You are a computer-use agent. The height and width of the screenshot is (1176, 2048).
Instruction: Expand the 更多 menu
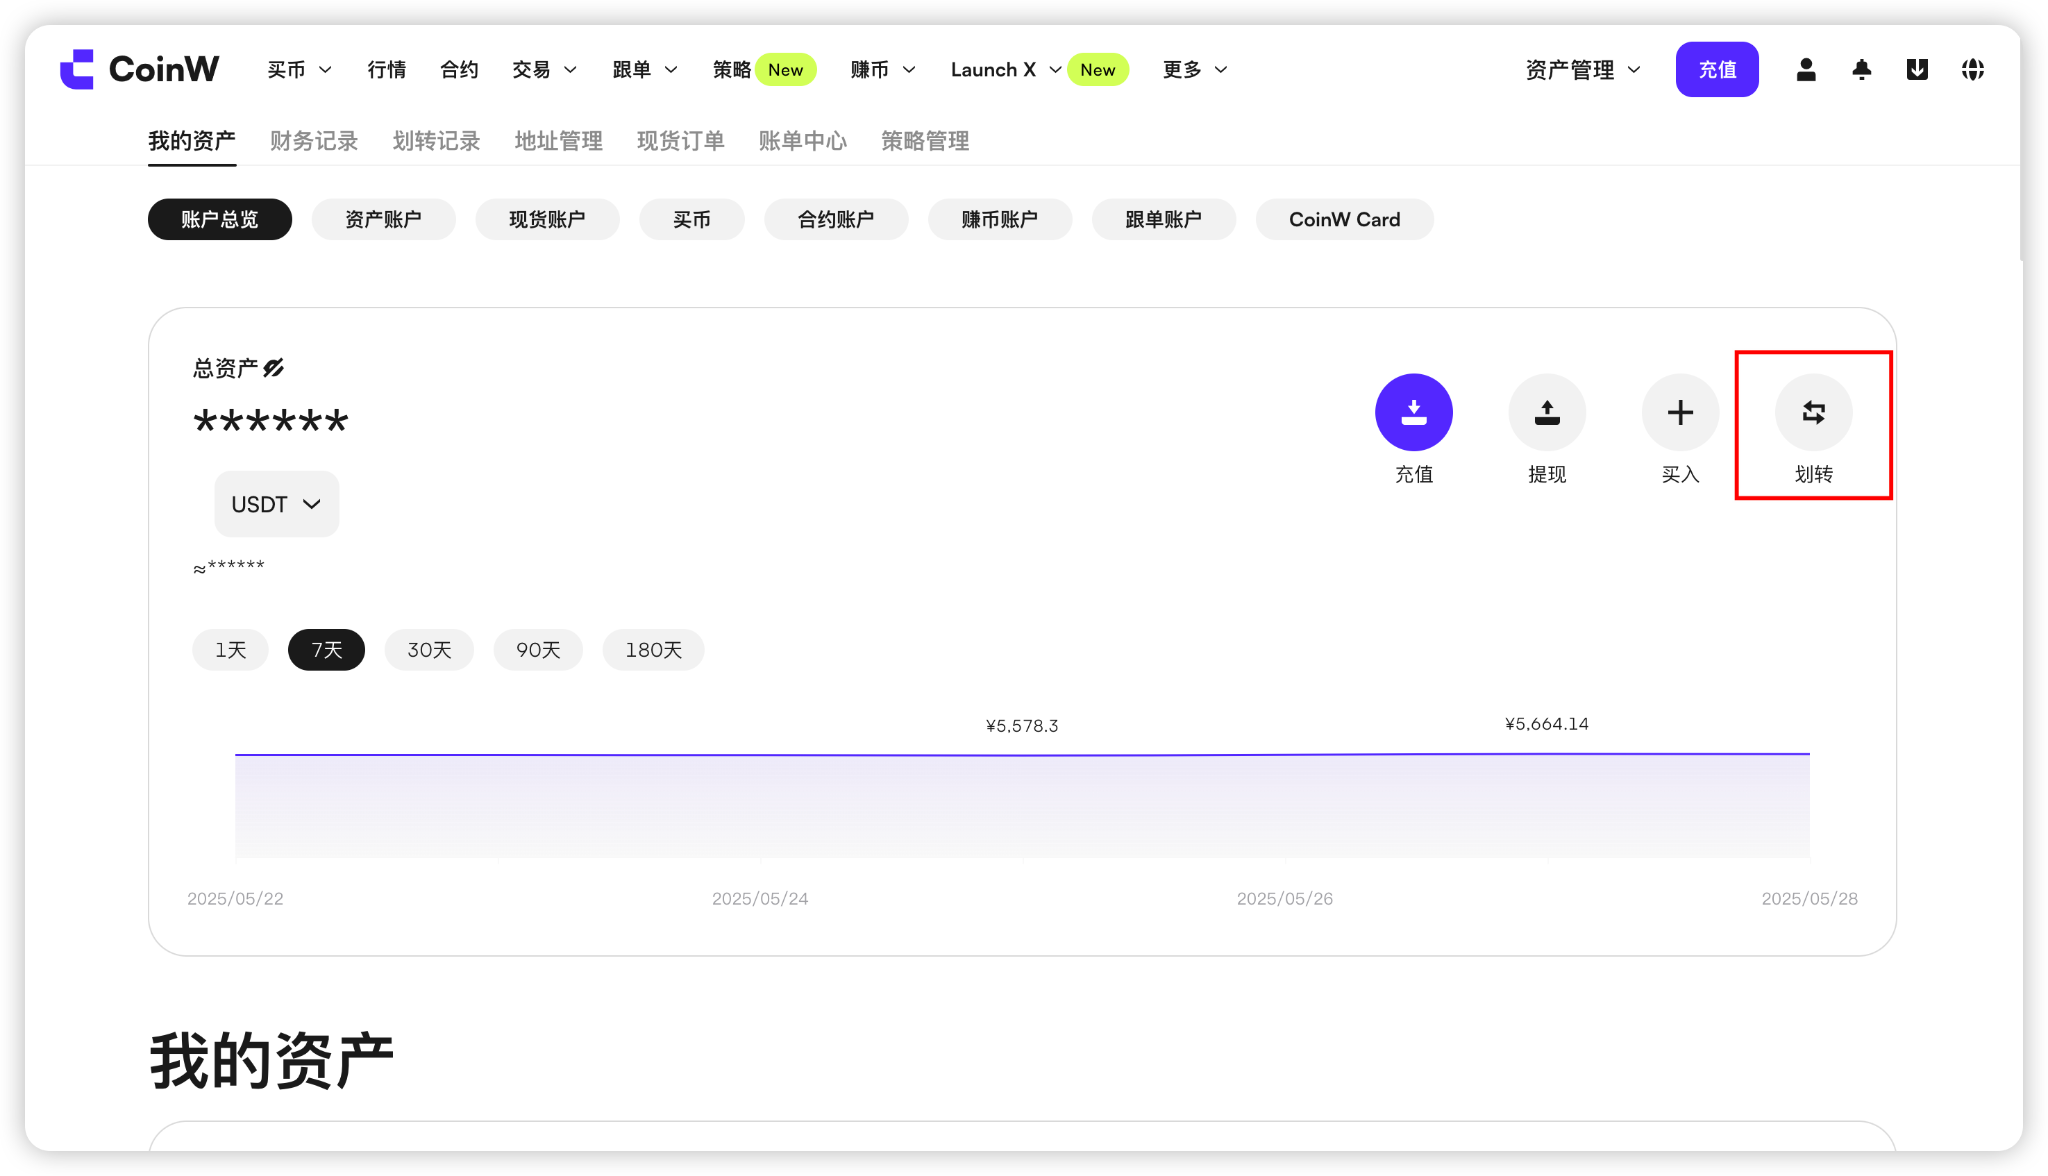click(x=1195, y=70)
